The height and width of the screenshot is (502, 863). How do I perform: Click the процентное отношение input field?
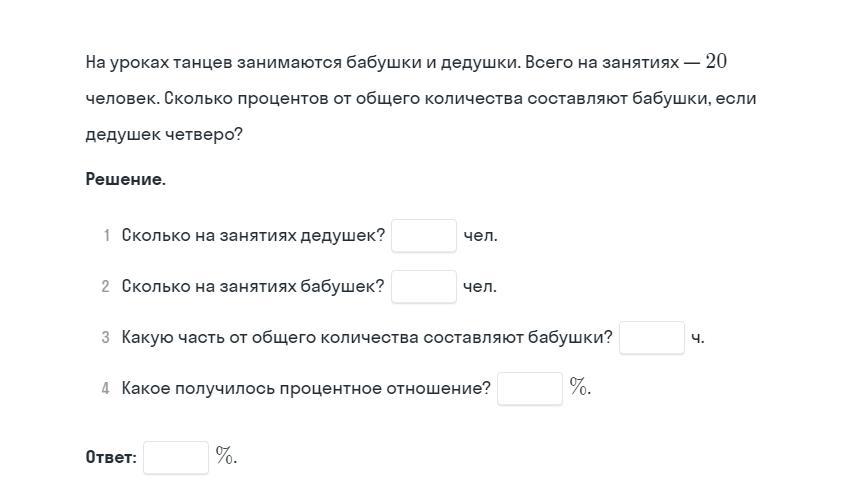tap(530, 389)
